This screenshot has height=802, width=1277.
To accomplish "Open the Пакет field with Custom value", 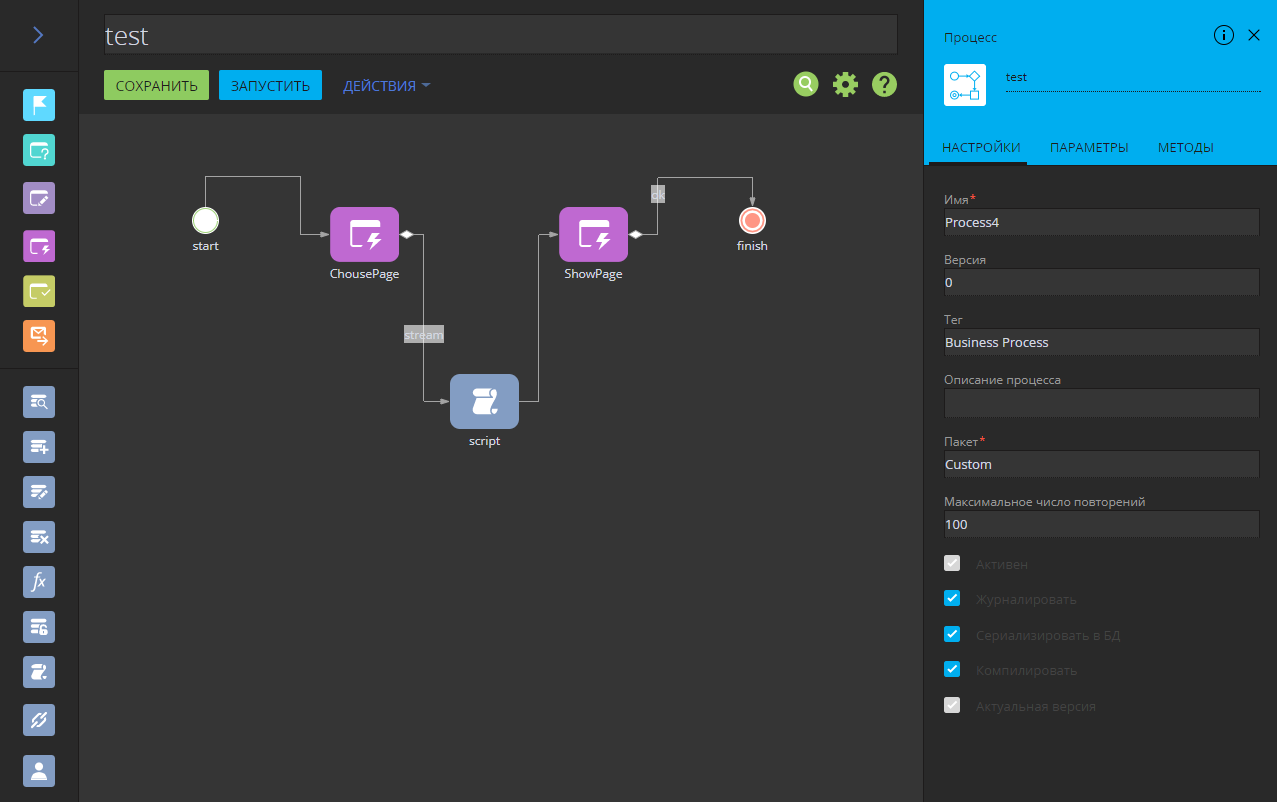I will point(1100,464).
